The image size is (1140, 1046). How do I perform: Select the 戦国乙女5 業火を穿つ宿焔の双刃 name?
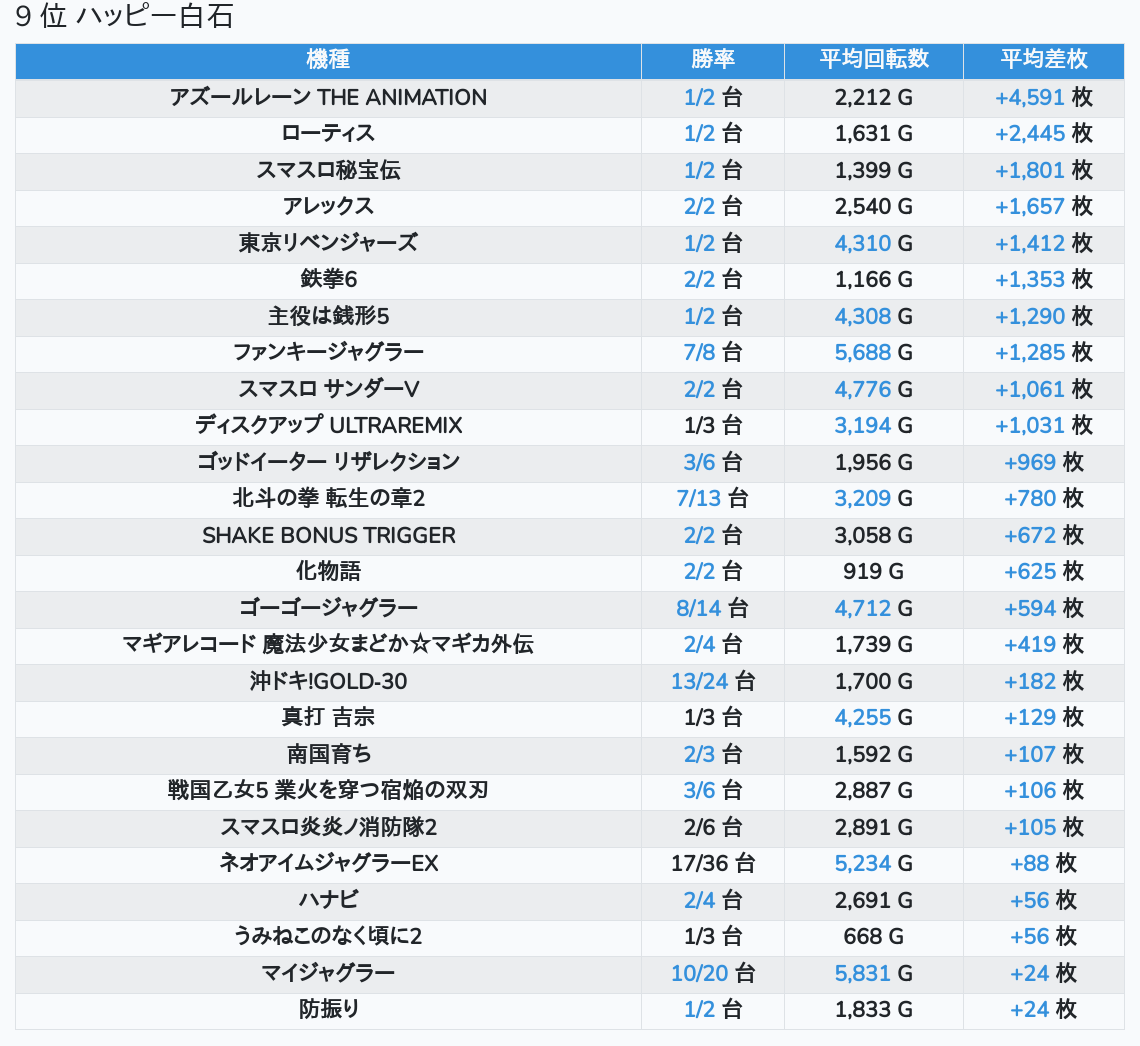(x=328, y=790)
